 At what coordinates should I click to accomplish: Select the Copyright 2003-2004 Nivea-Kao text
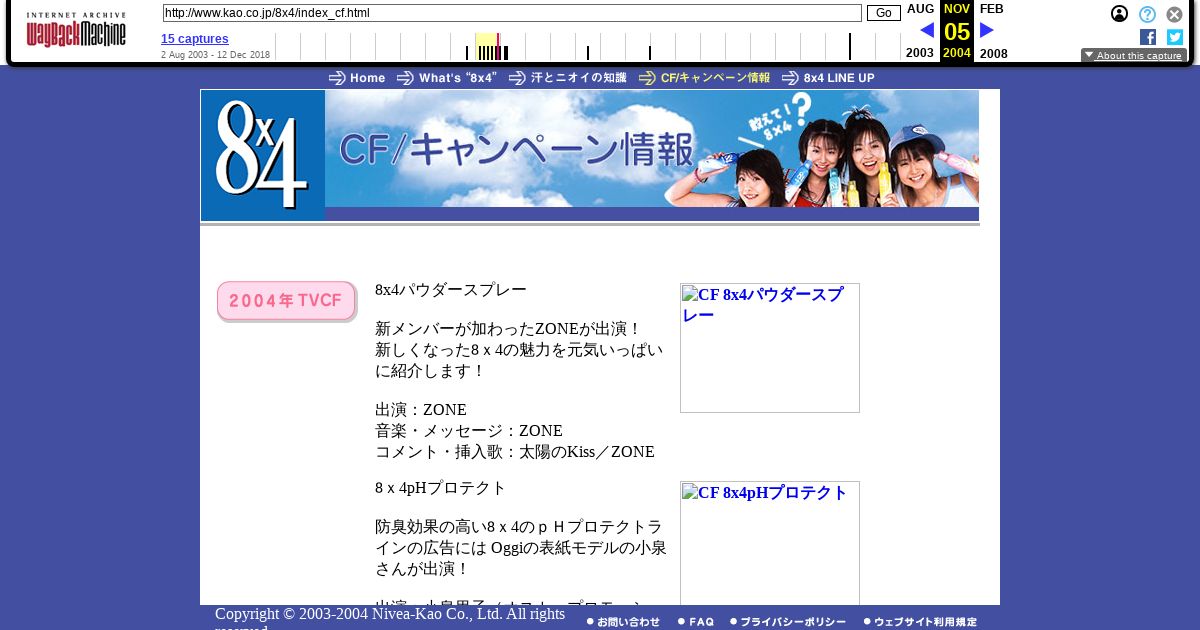(390, 620)
